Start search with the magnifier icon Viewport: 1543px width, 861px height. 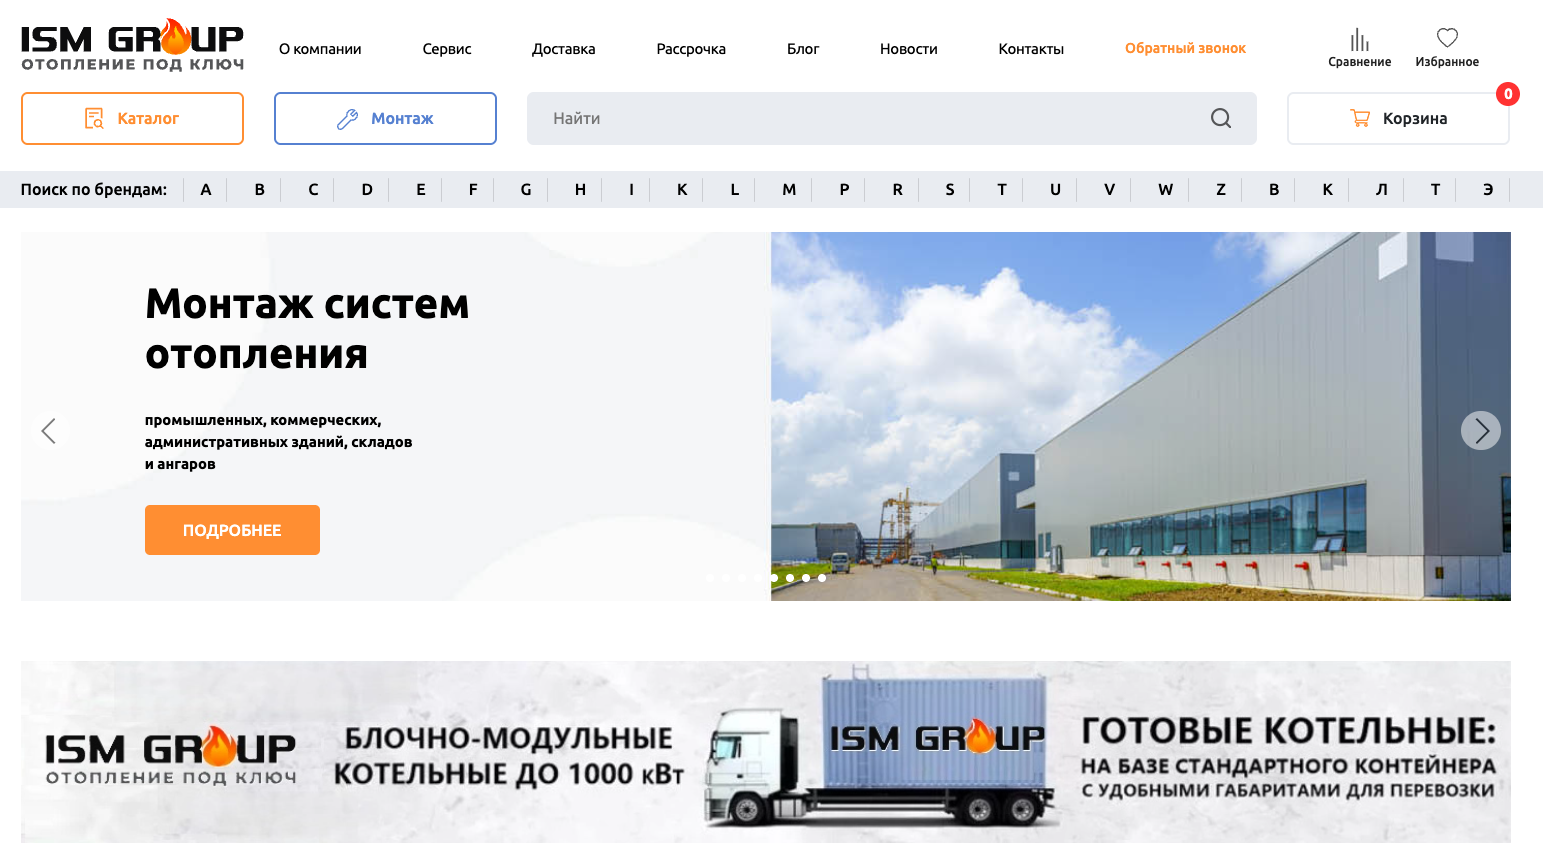[1220, 118]
